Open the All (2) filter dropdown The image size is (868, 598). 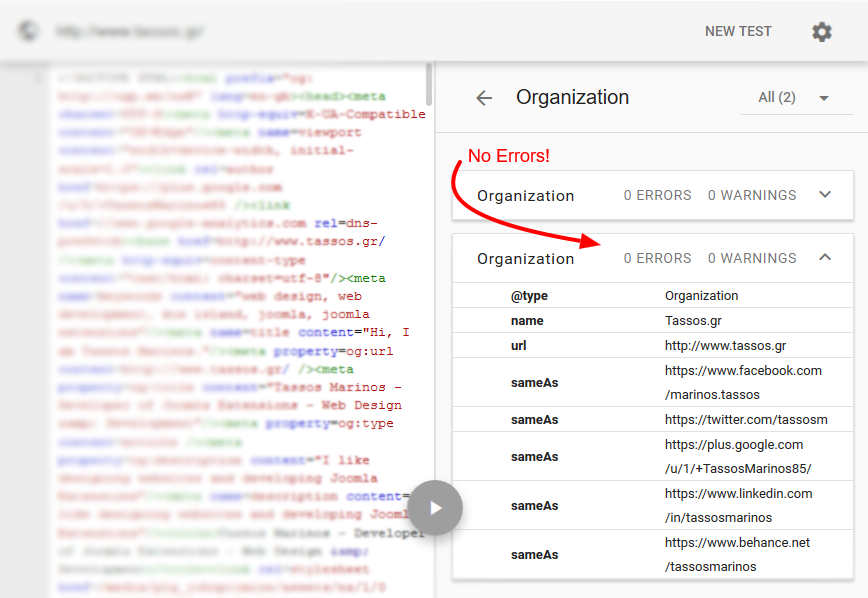click(797, 98)
